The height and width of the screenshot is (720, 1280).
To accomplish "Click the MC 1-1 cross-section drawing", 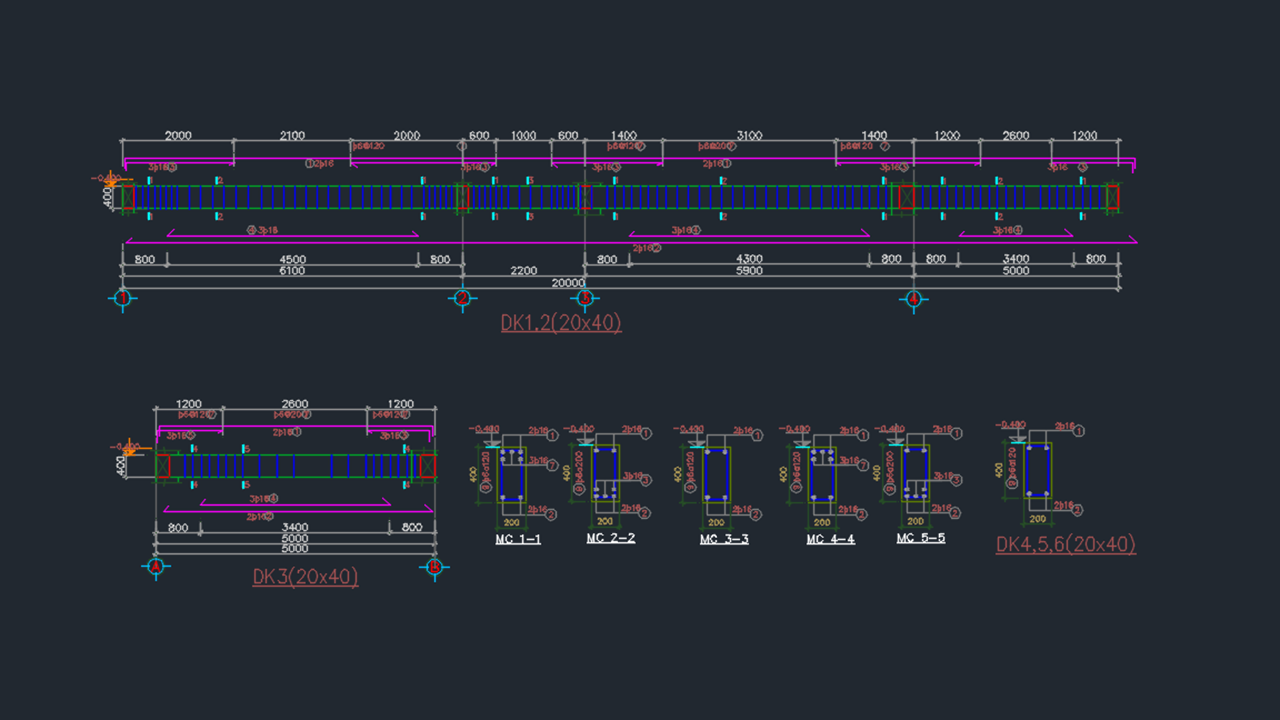I will 513,474.
